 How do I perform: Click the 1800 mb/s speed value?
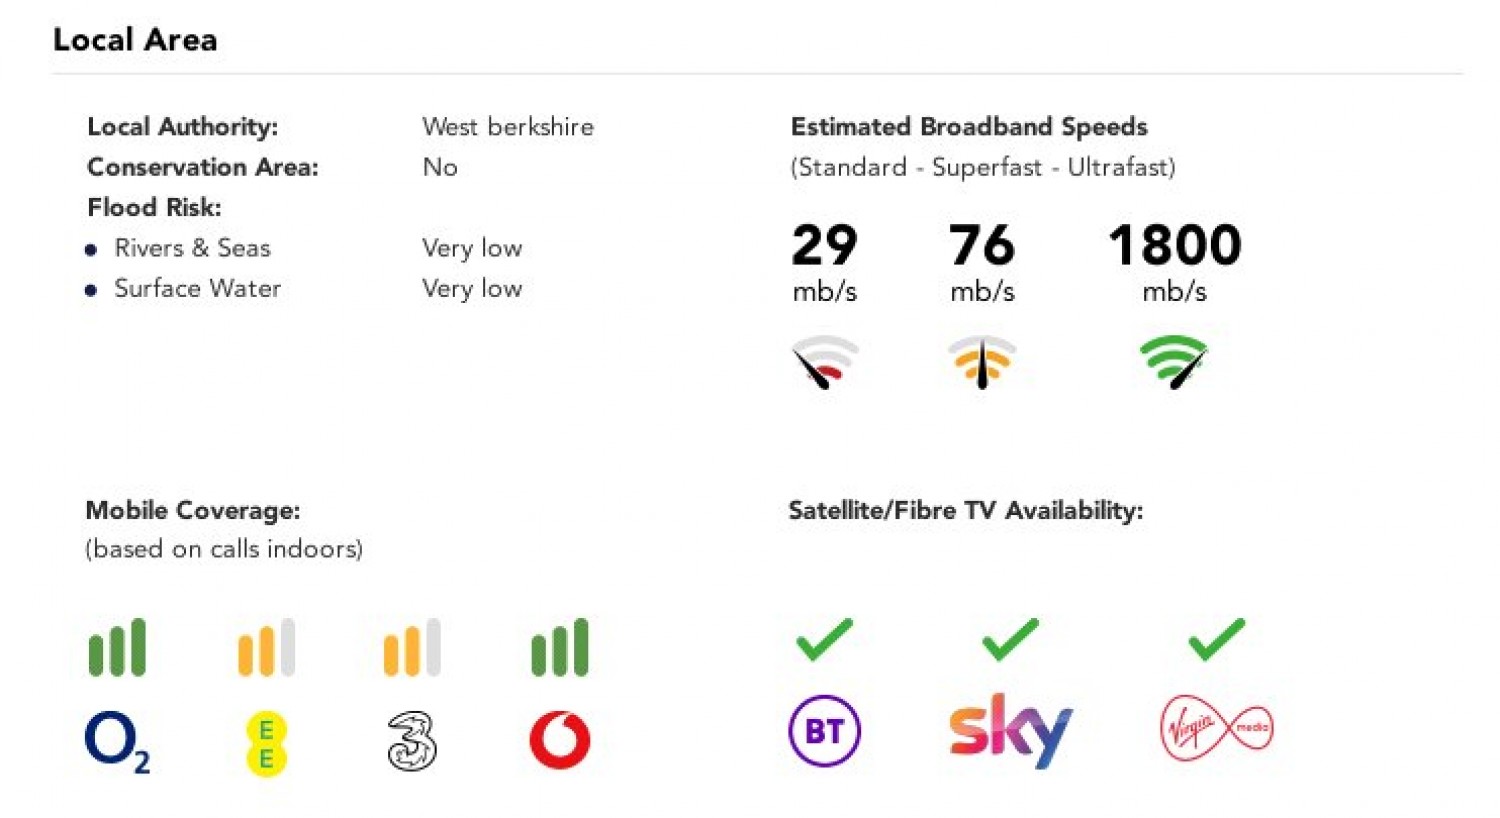[1174, 246]
